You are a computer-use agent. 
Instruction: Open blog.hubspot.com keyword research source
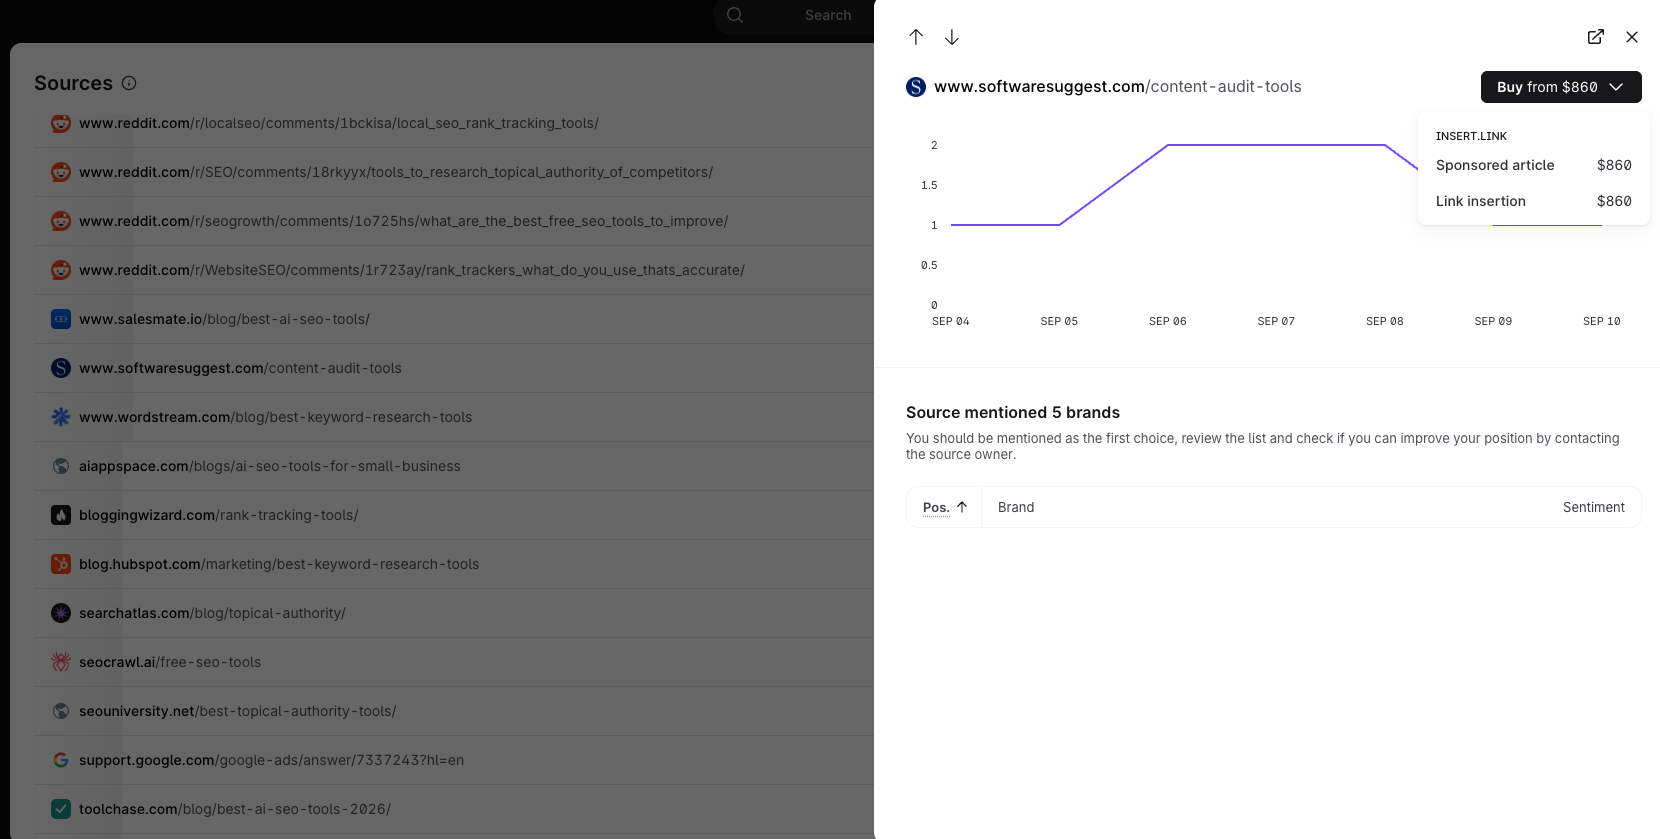click(x=279, y=564)
